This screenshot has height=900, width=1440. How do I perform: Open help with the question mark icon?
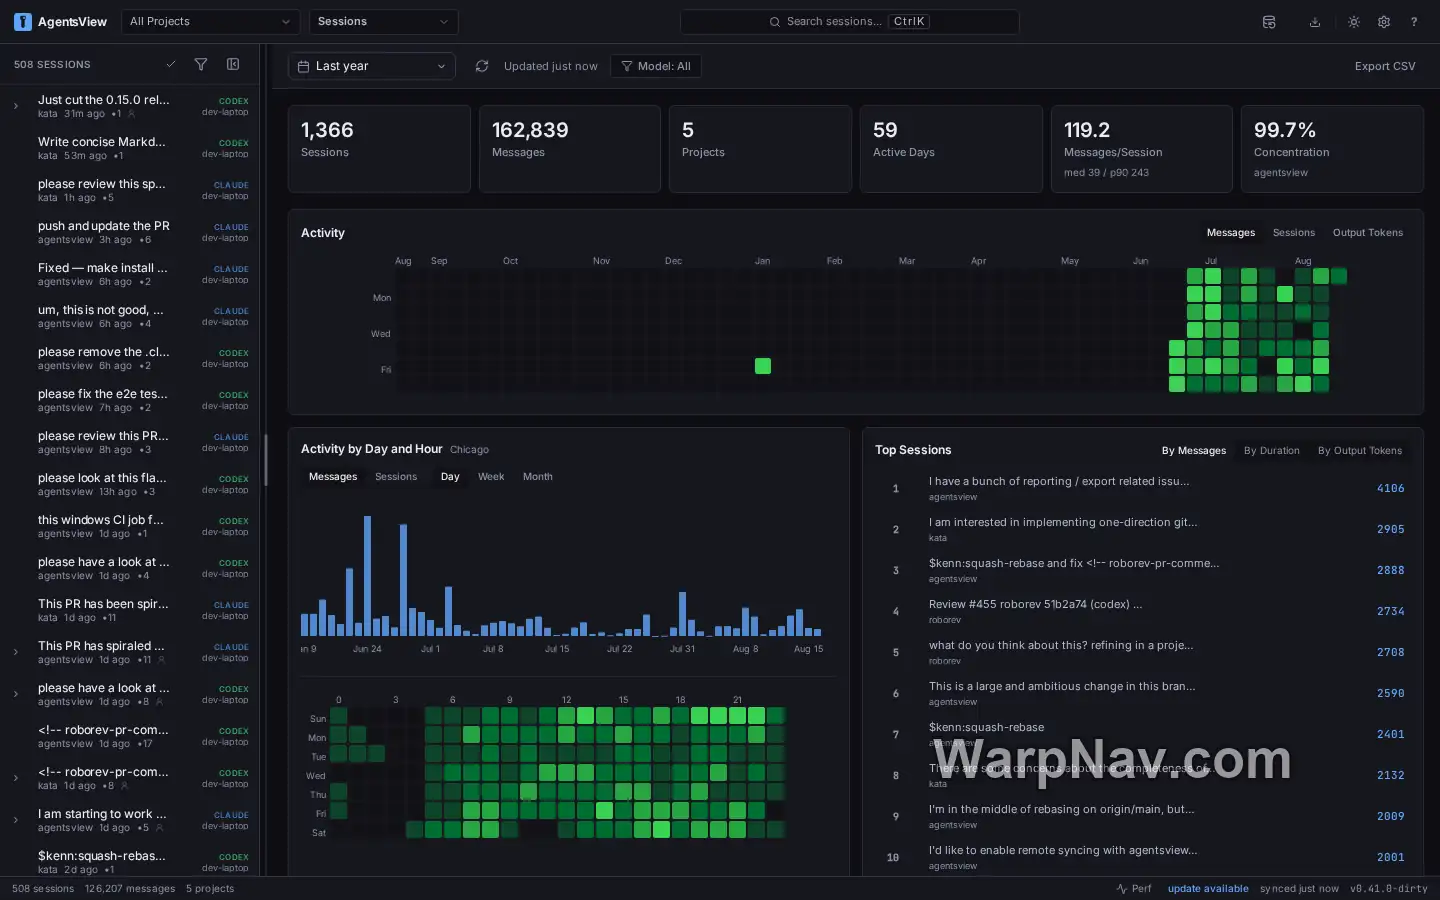[x=1414, y=22]
